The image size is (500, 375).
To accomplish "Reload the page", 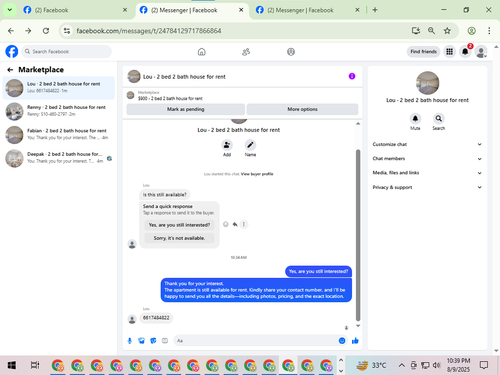I will point(46,31).
